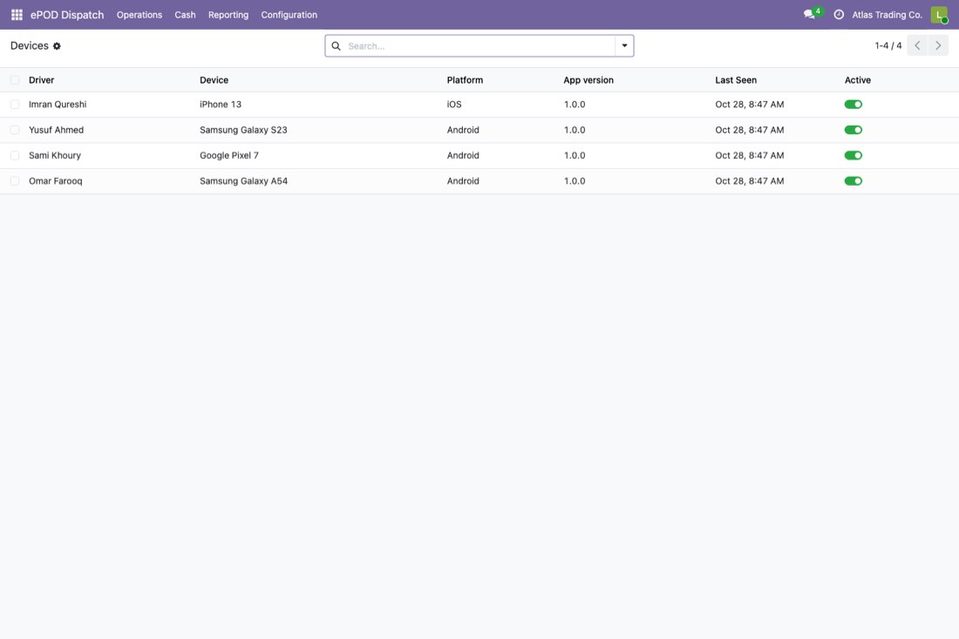Image resolution: width=959 pixels, height=639 pixels.
Task: Click the Google Pixel 7 device cell
Action: point(229,156)
